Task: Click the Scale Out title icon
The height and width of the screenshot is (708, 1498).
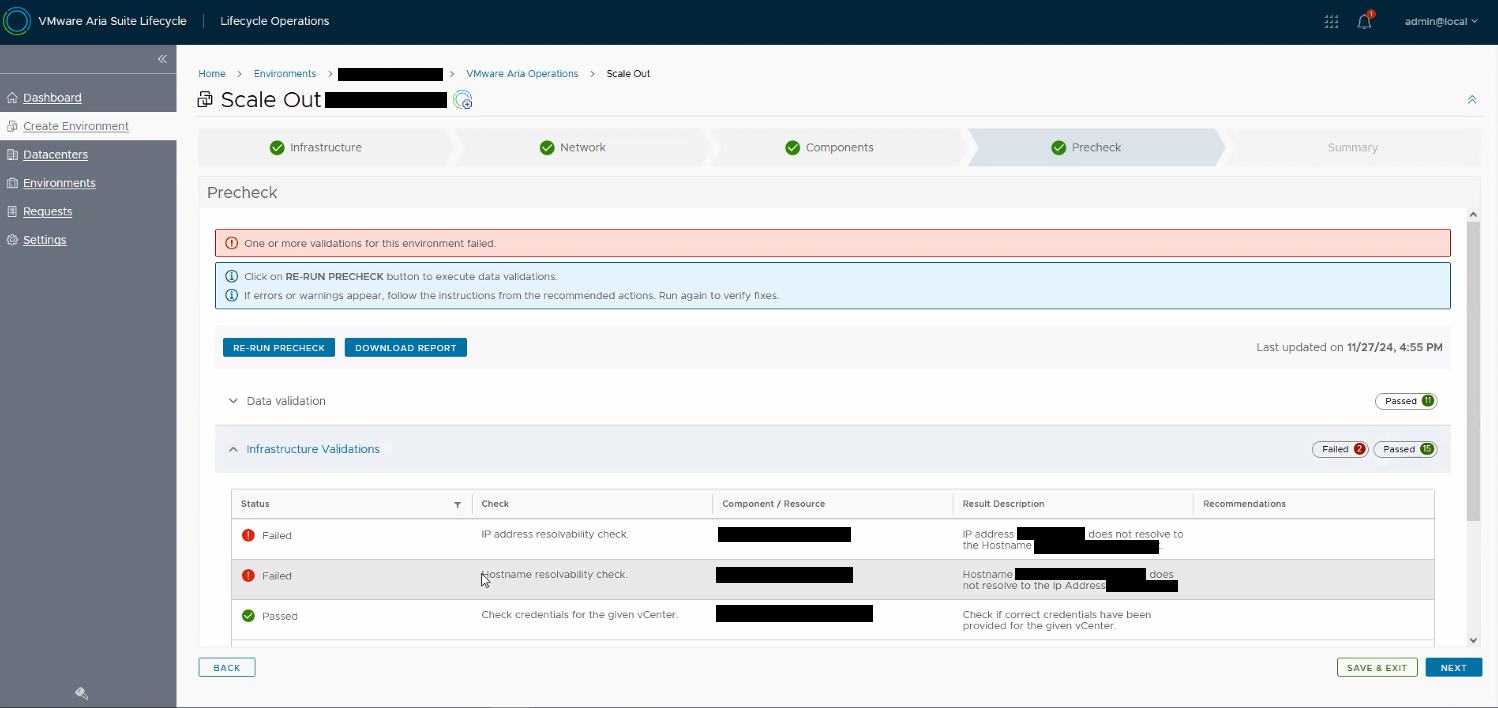Action: [206, 99]
